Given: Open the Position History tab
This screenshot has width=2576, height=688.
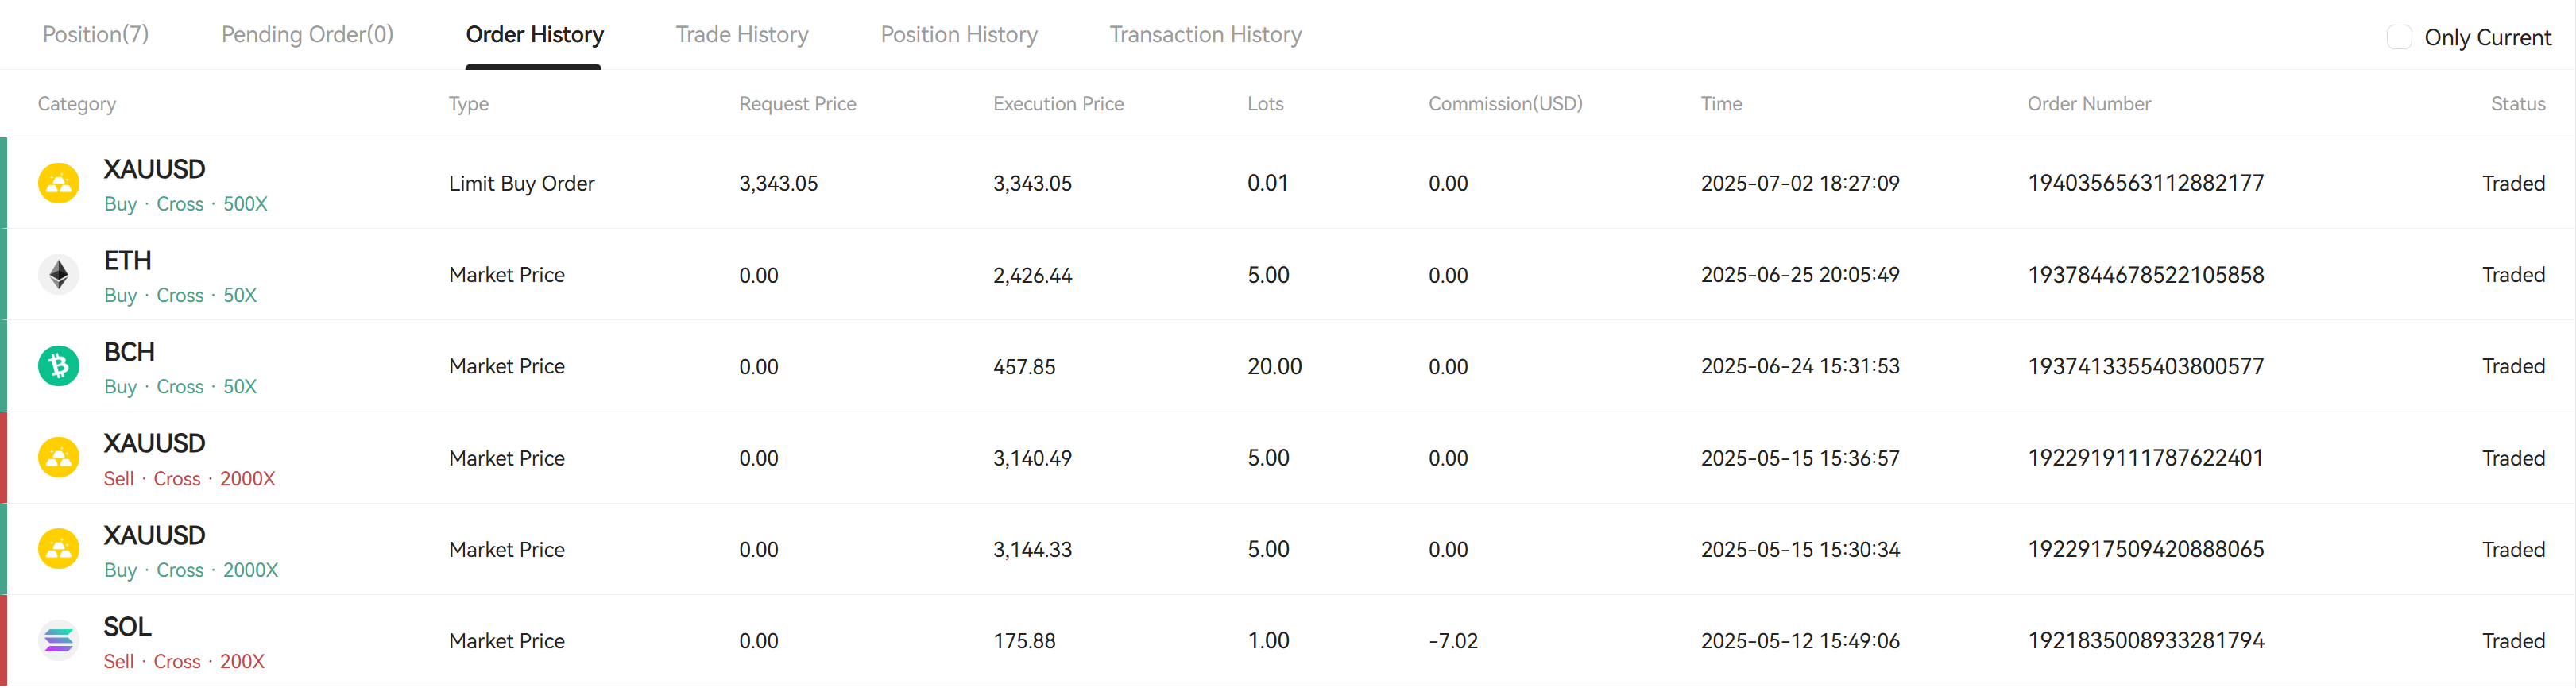Looking at the screenshot, I should click(x=959, y=35).
